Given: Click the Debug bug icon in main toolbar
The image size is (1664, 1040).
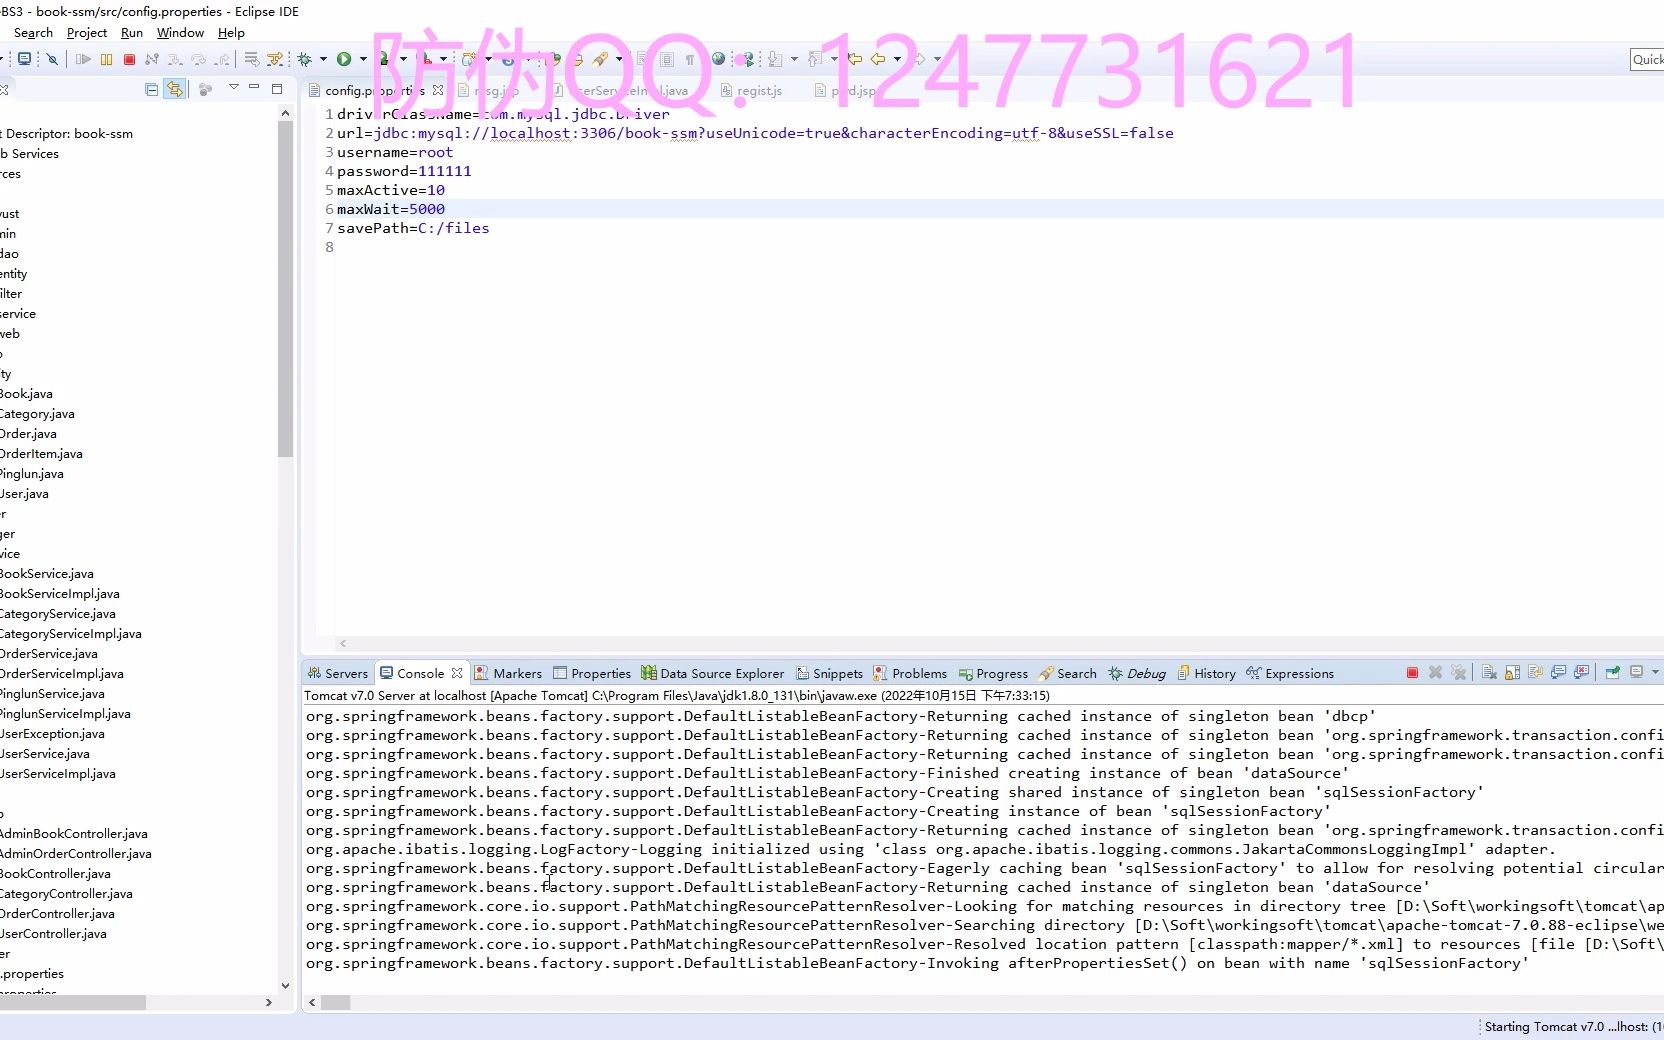Looking at the screenshot, I should point(304,59).
